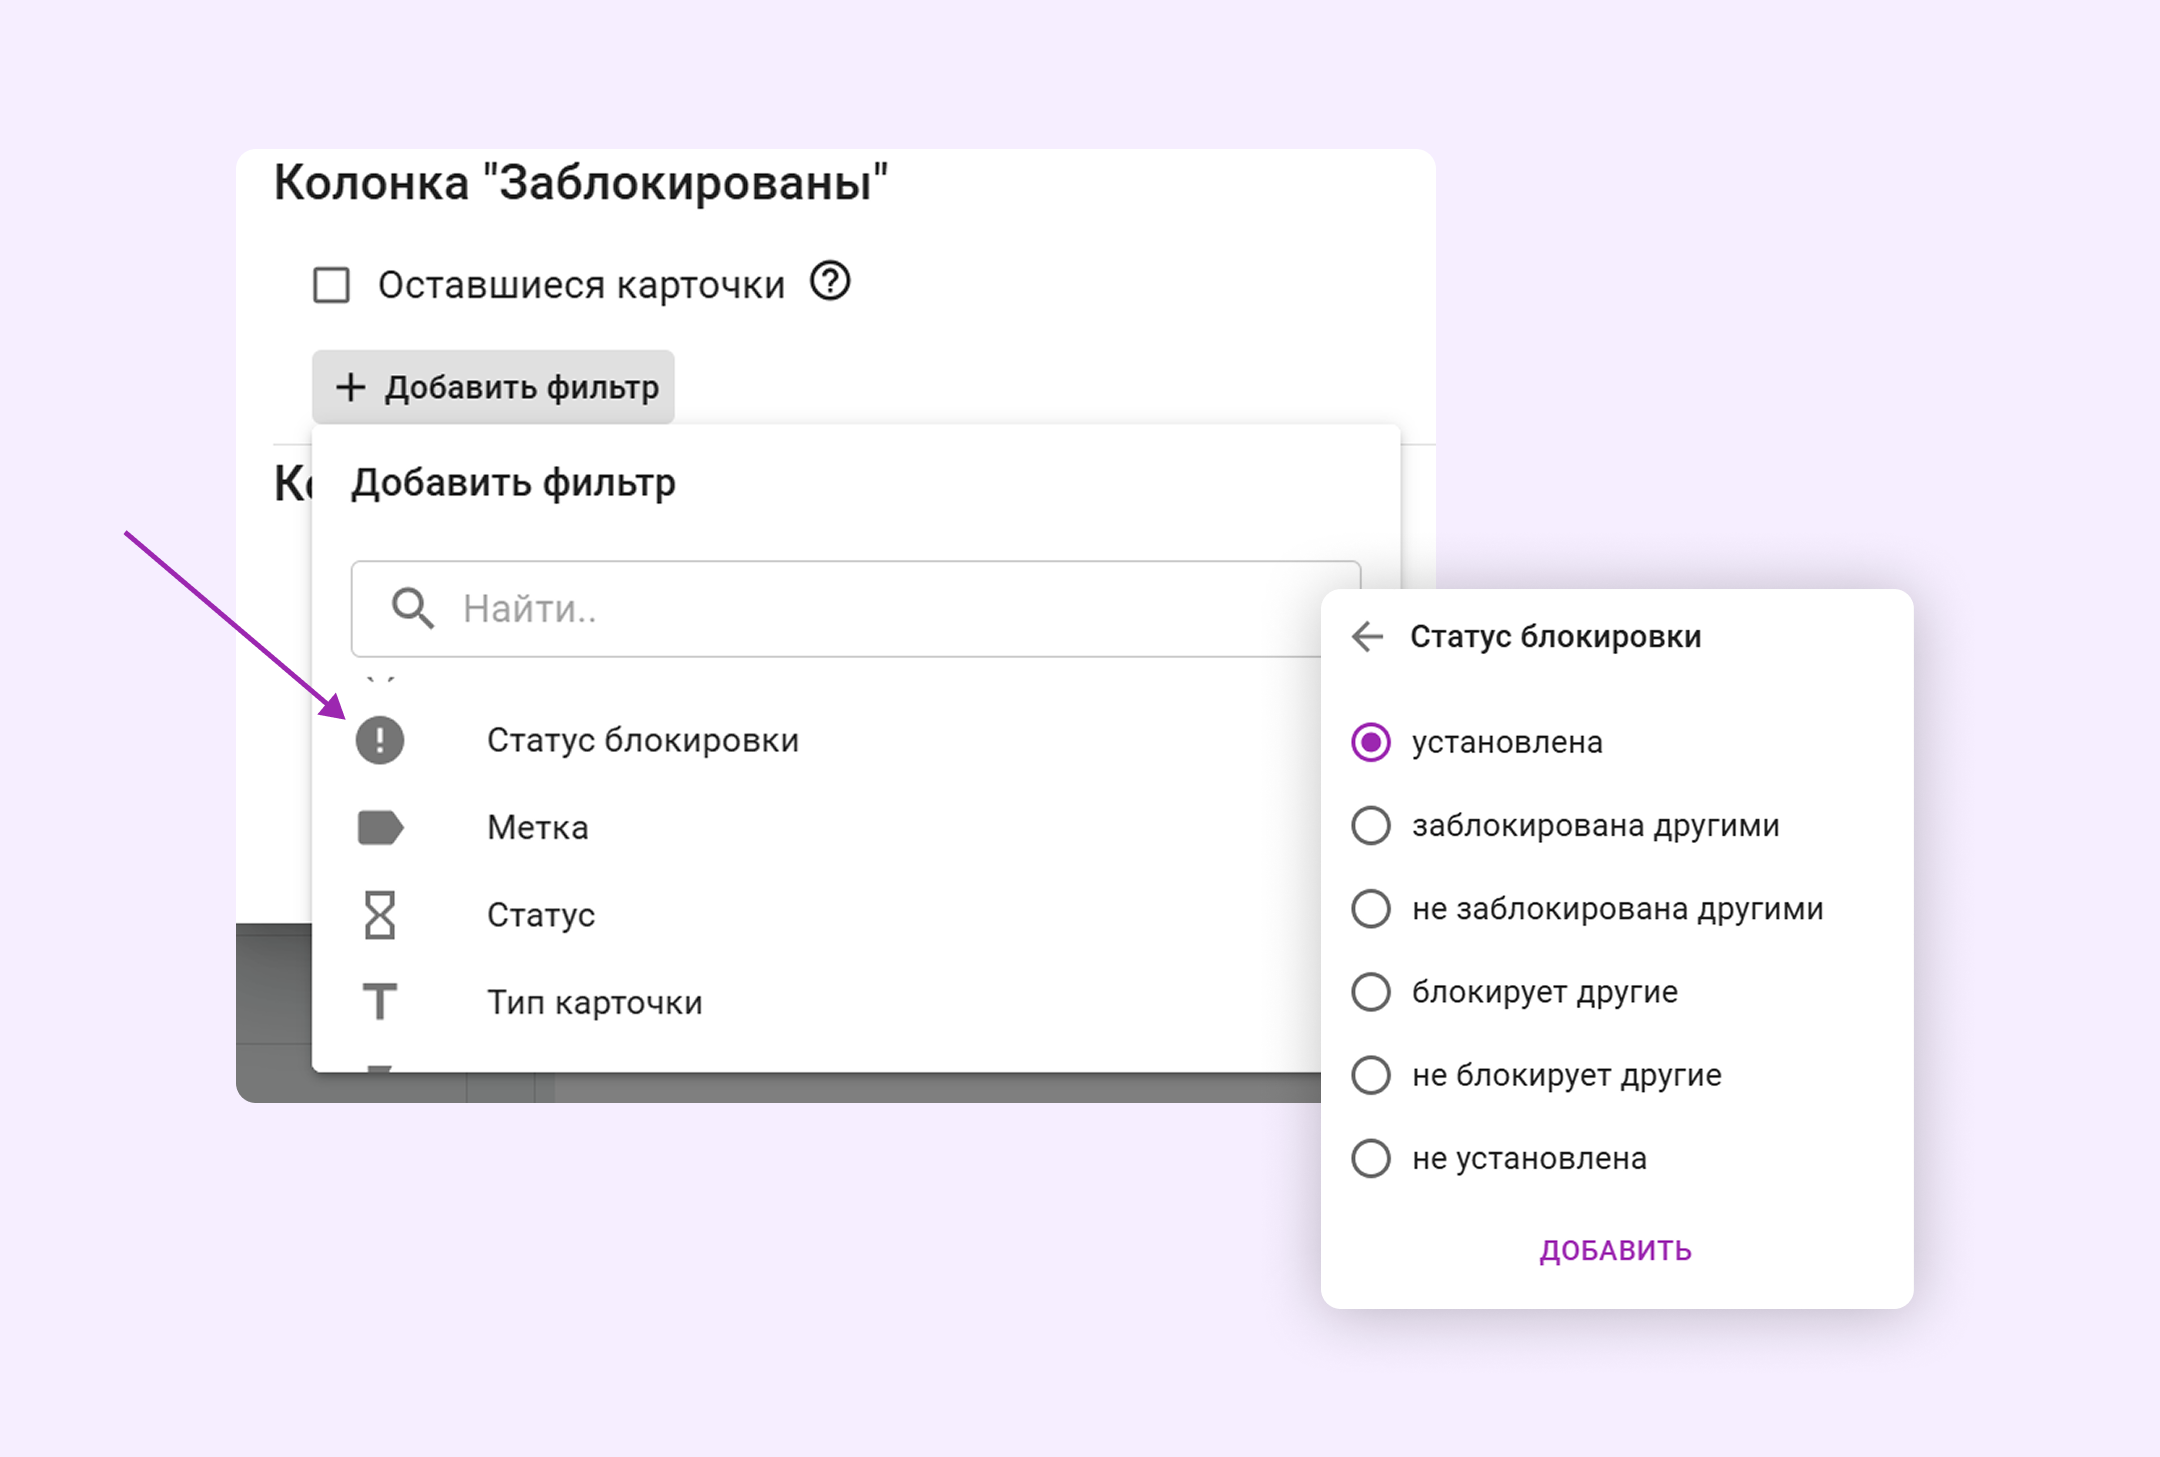
Task: Click the hourglass icon beside Статус
Action: coord(380,915)
